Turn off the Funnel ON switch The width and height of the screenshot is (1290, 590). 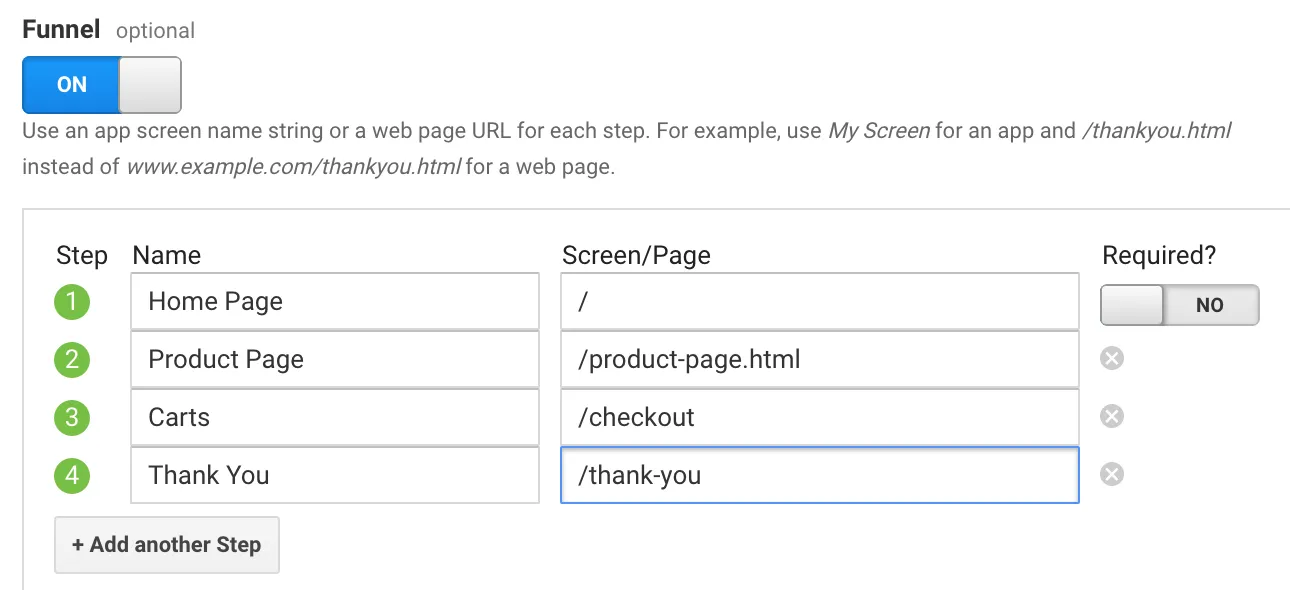pos(102,85)
